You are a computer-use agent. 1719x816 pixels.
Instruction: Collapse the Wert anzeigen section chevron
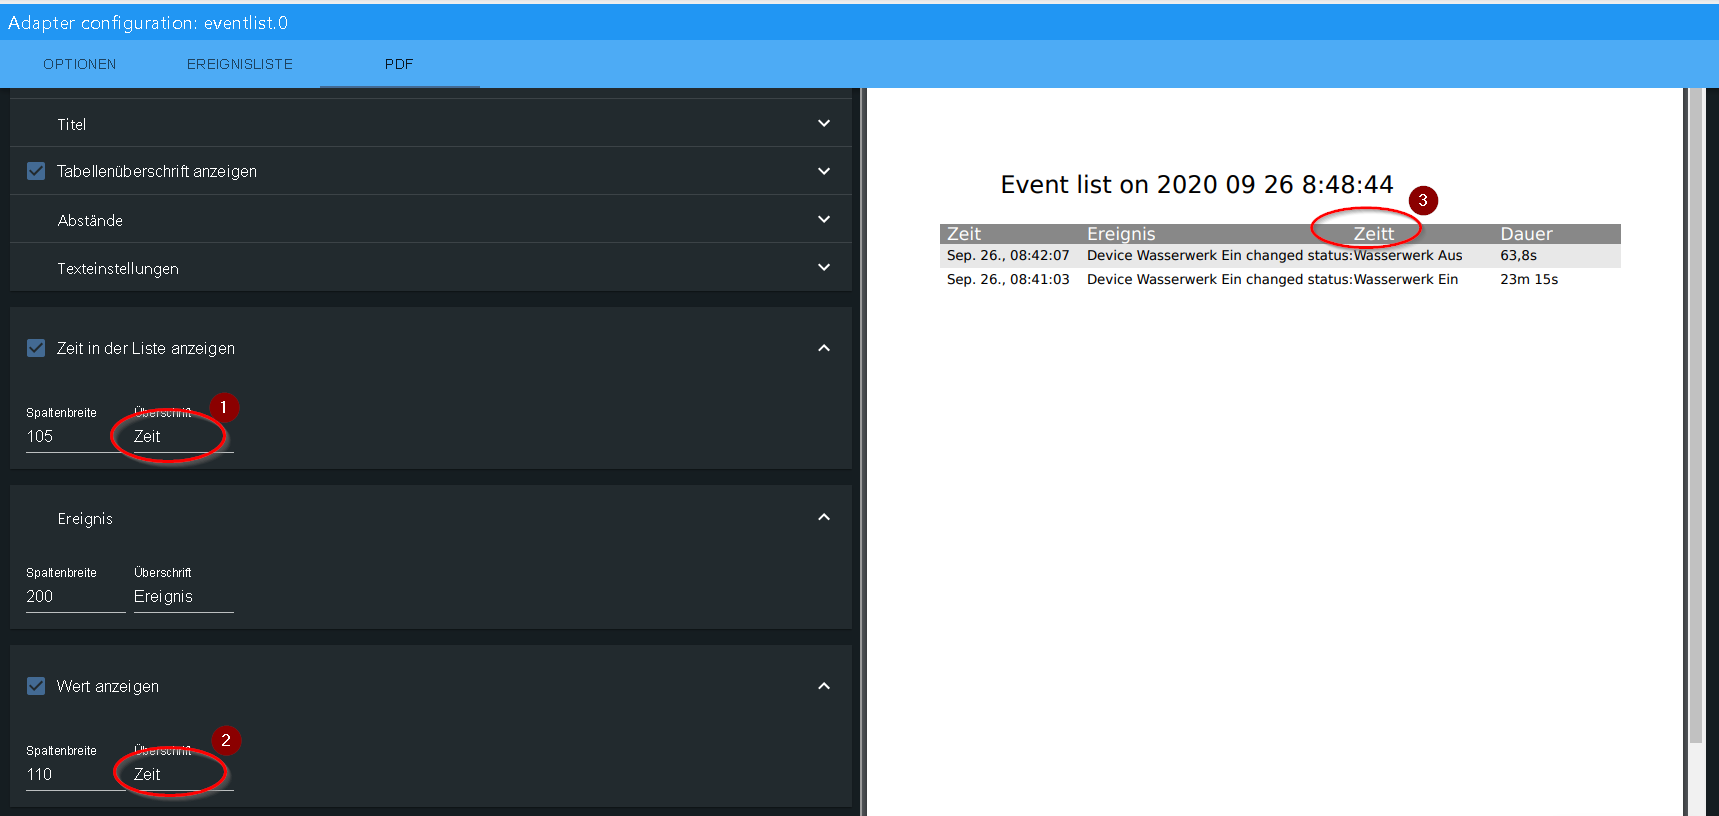tap(824, 686)
